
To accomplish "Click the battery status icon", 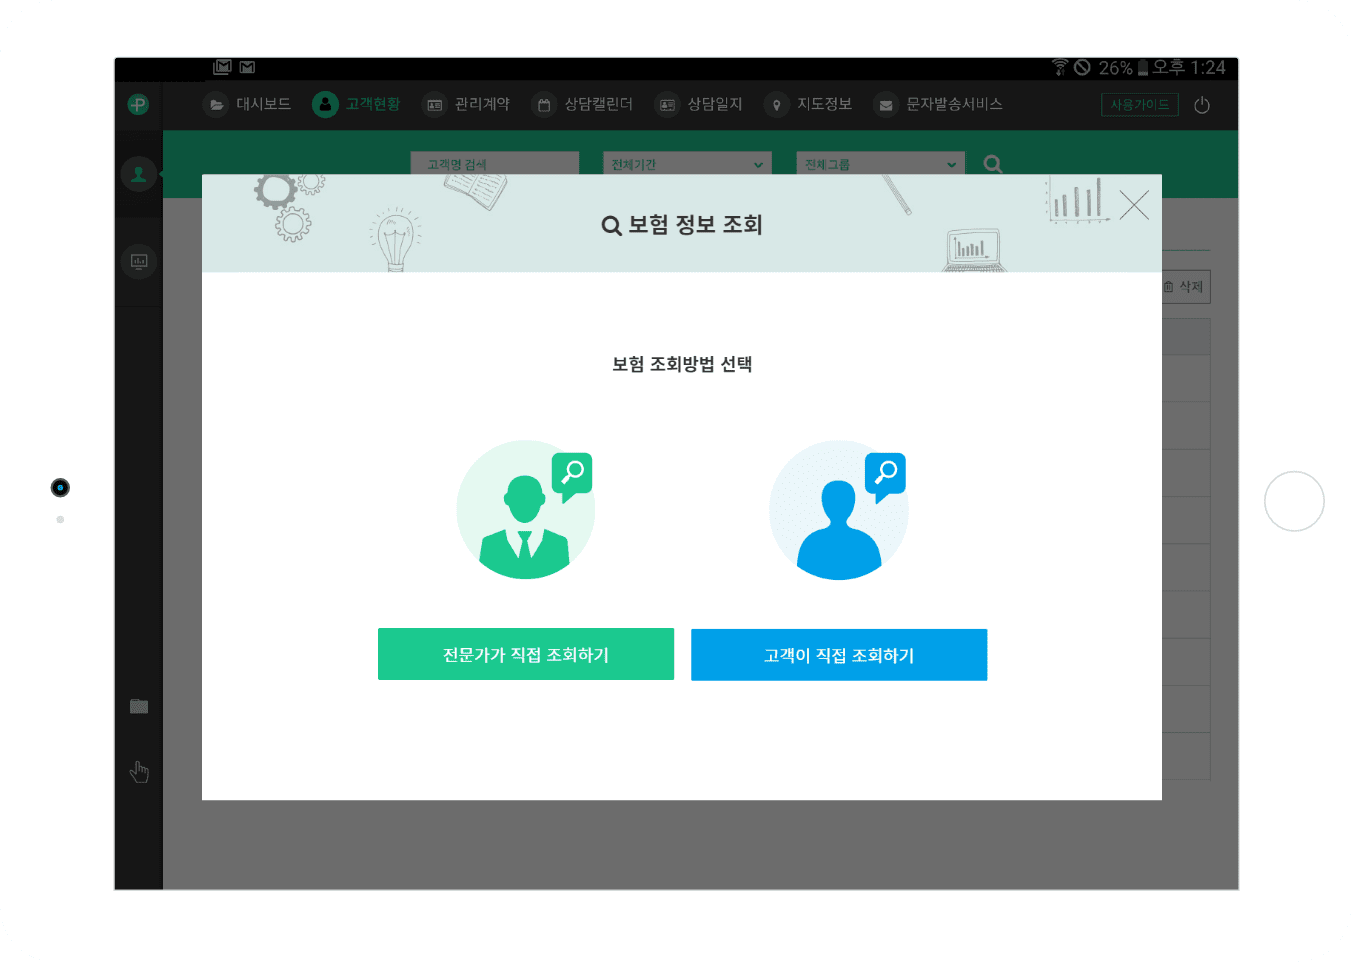I will tap(1143, 68).
